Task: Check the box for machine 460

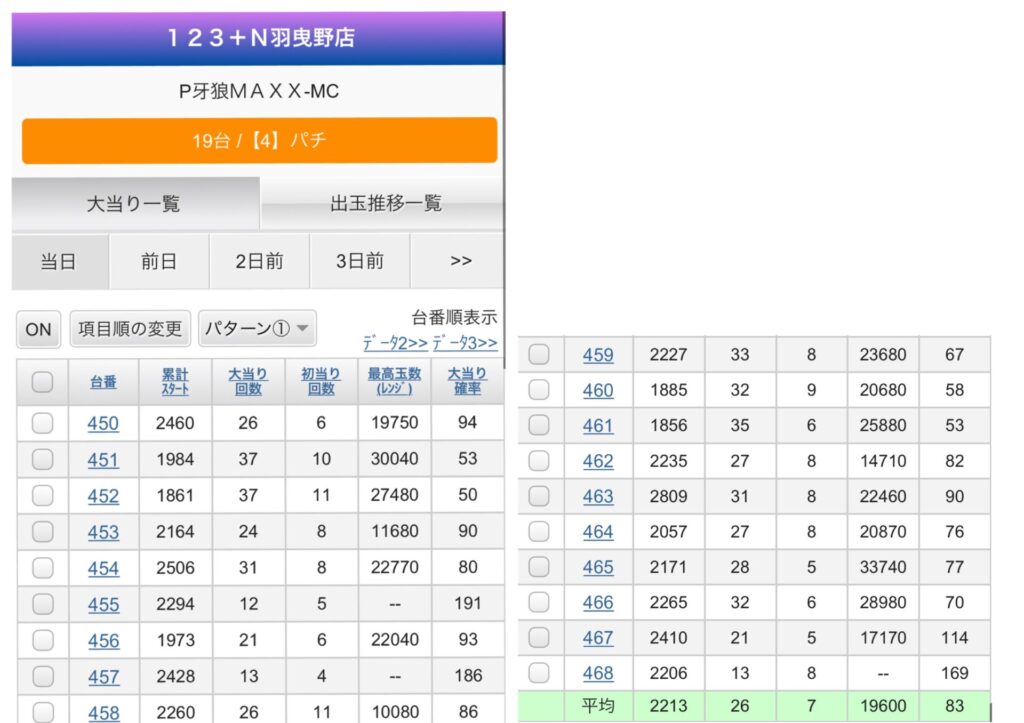Action: 539,390
